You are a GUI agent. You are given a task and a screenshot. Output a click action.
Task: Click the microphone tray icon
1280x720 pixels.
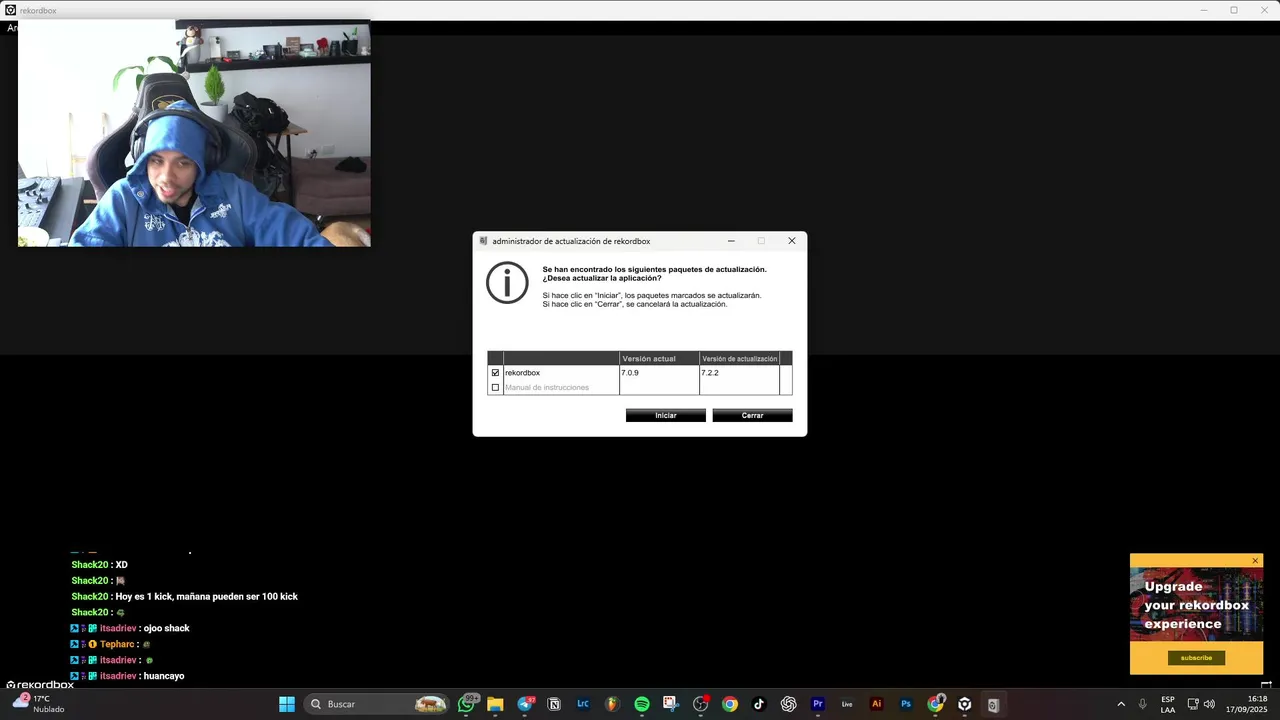[x=1142, y=704]
